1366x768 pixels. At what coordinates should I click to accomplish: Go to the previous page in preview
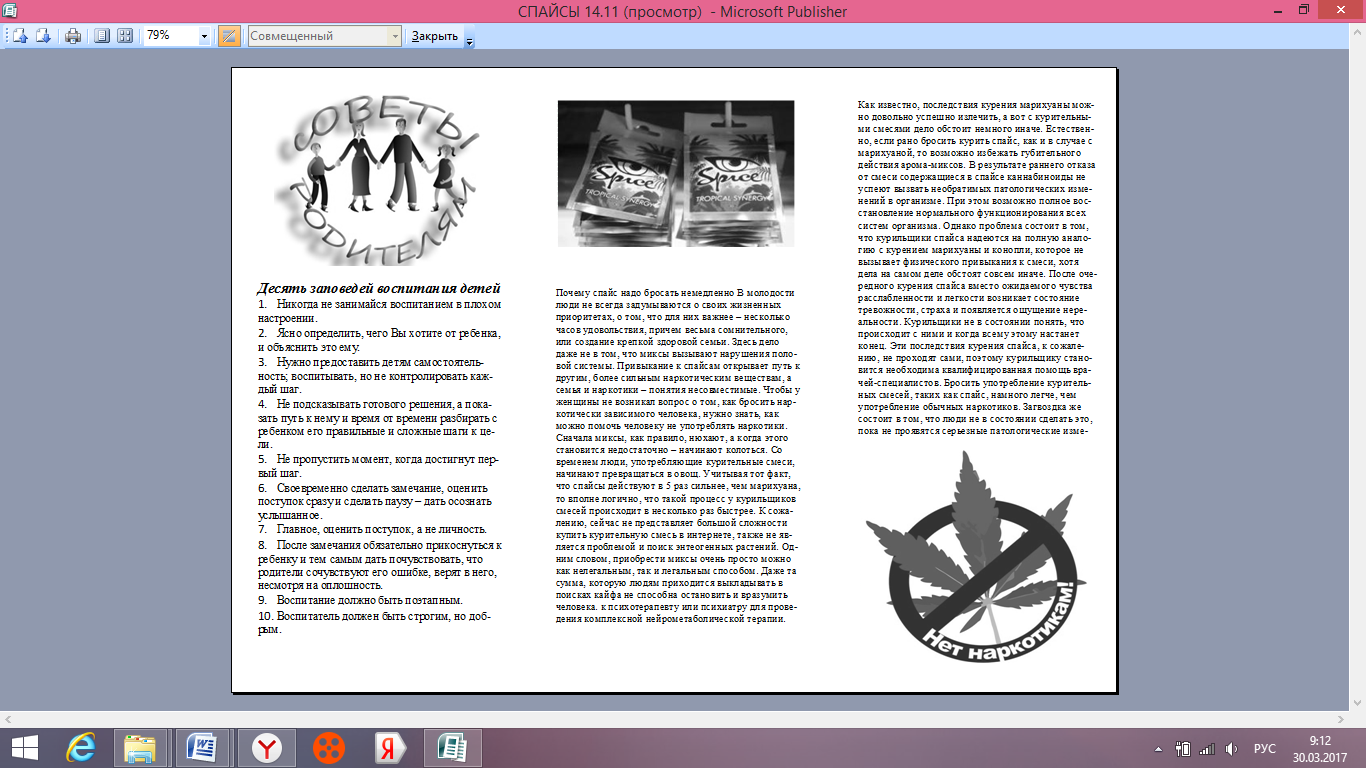pyautogui.click(x=20, y=36)
